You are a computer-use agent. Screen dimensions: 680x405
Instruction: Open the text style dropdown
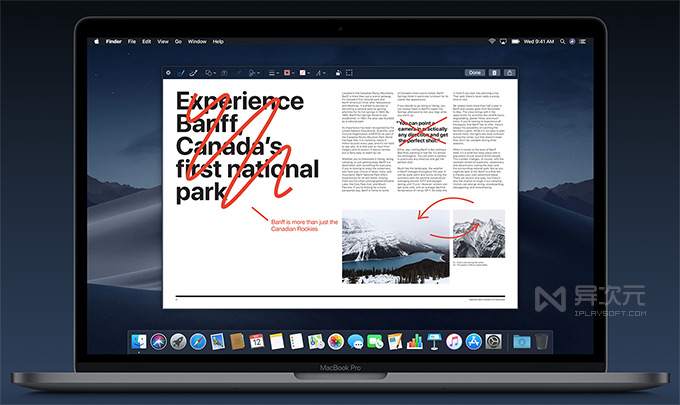[x=321, y=73]
